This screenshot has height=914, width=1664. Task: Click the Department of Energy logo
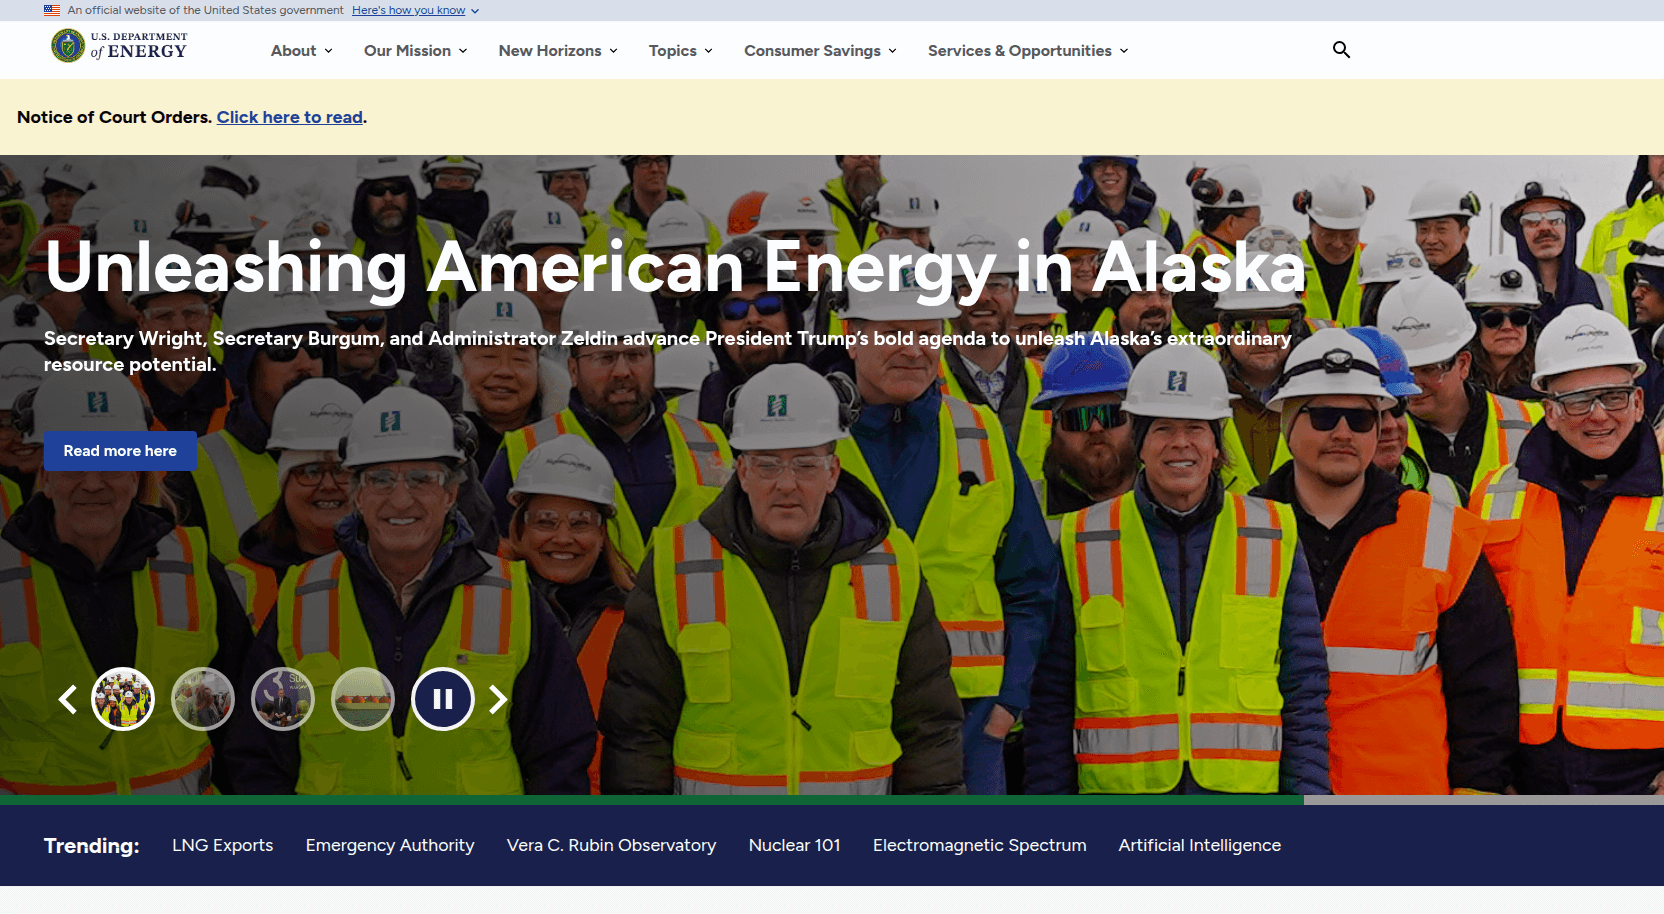click(119, 46)
